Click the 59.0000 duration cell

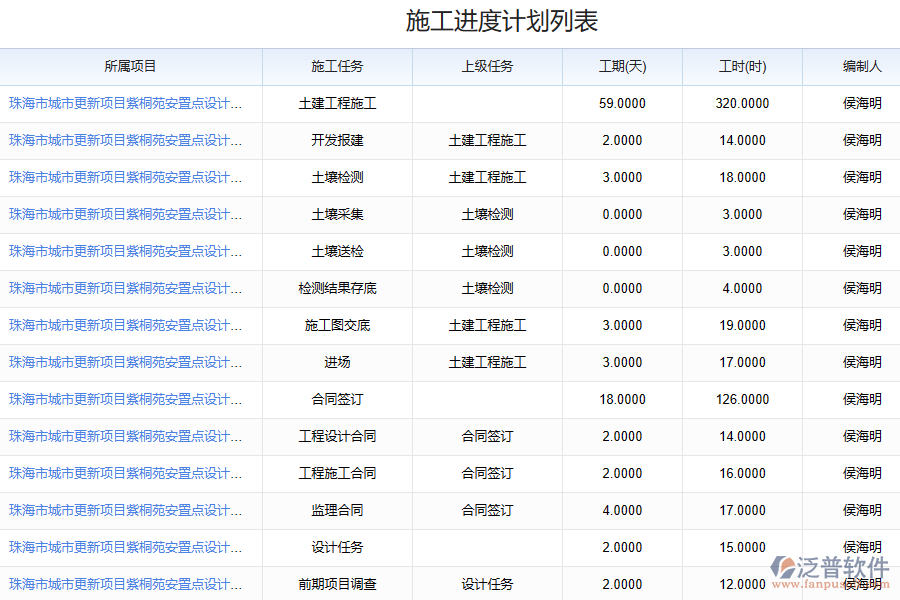622,104
